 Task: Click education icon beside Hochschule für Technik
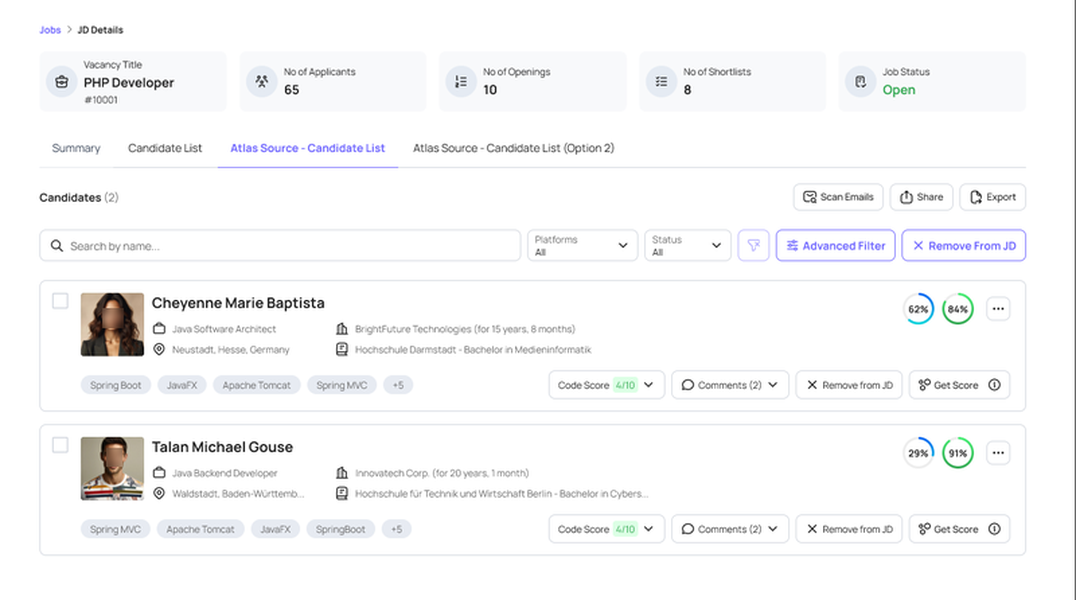tap(342, 494)
